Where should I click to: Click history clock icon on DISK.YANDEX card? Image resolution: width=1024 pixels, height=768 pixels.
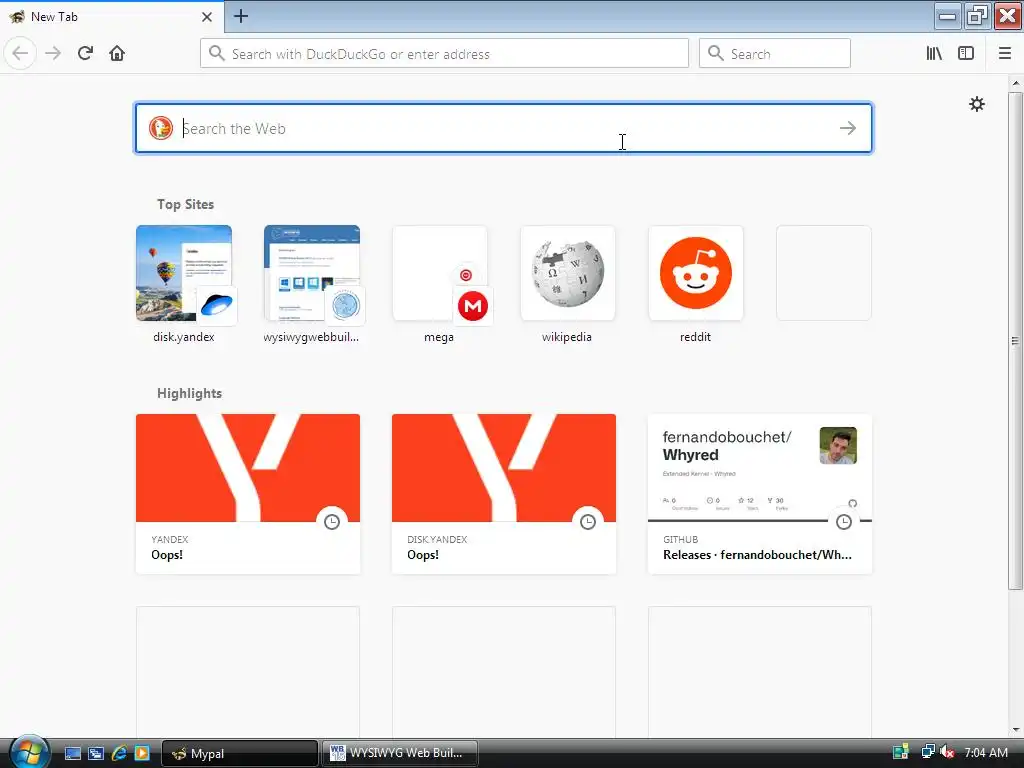click(x=588, y=522)
